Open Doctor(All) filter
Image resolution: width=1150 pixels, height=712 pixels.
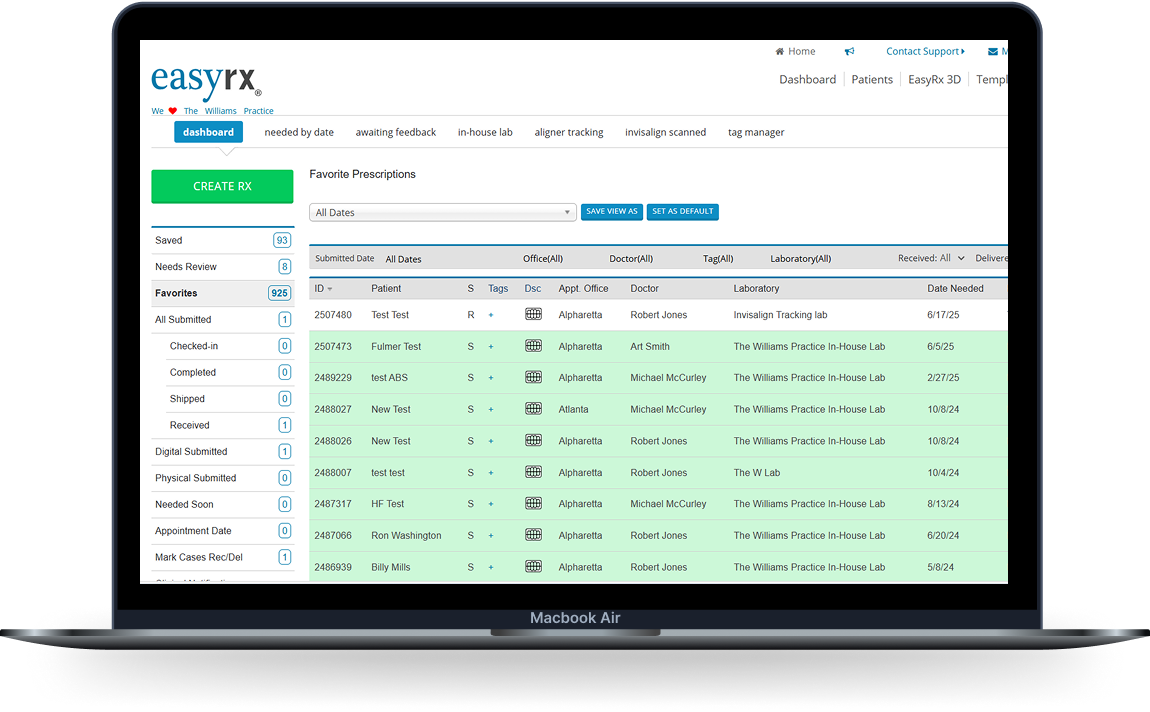click(631, 259)
